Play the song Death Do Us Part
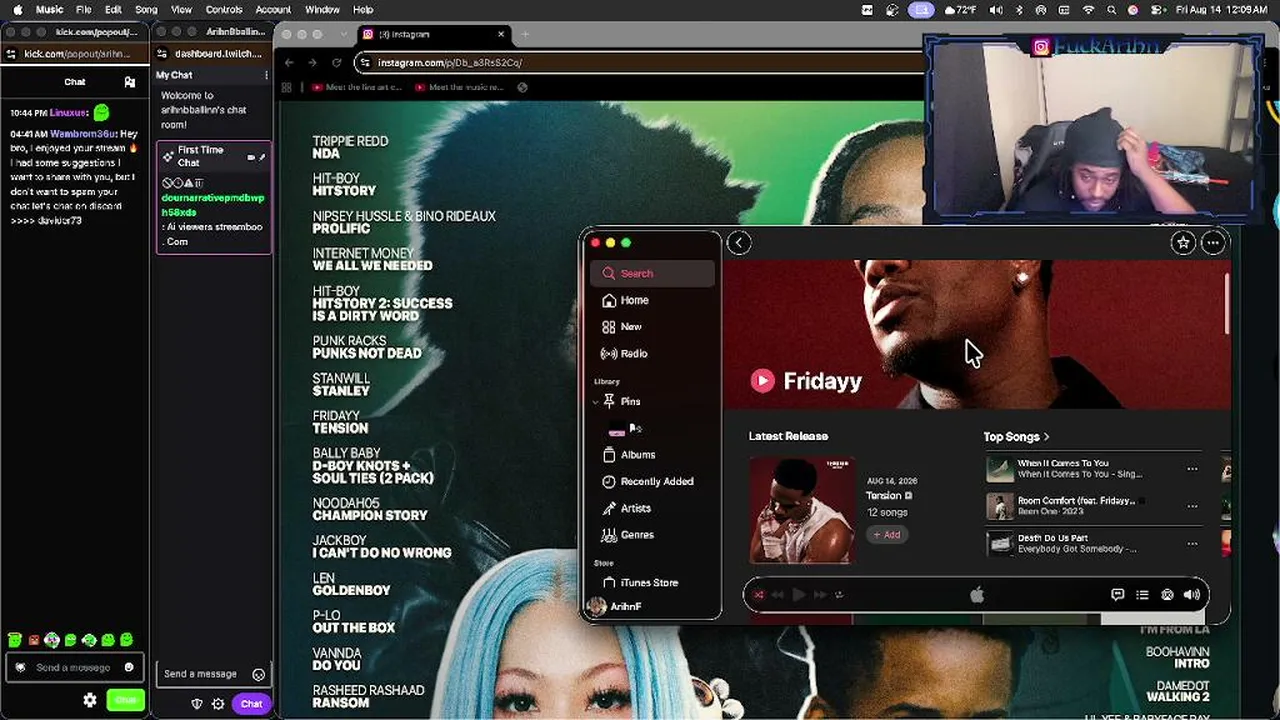 (1000, 544)
